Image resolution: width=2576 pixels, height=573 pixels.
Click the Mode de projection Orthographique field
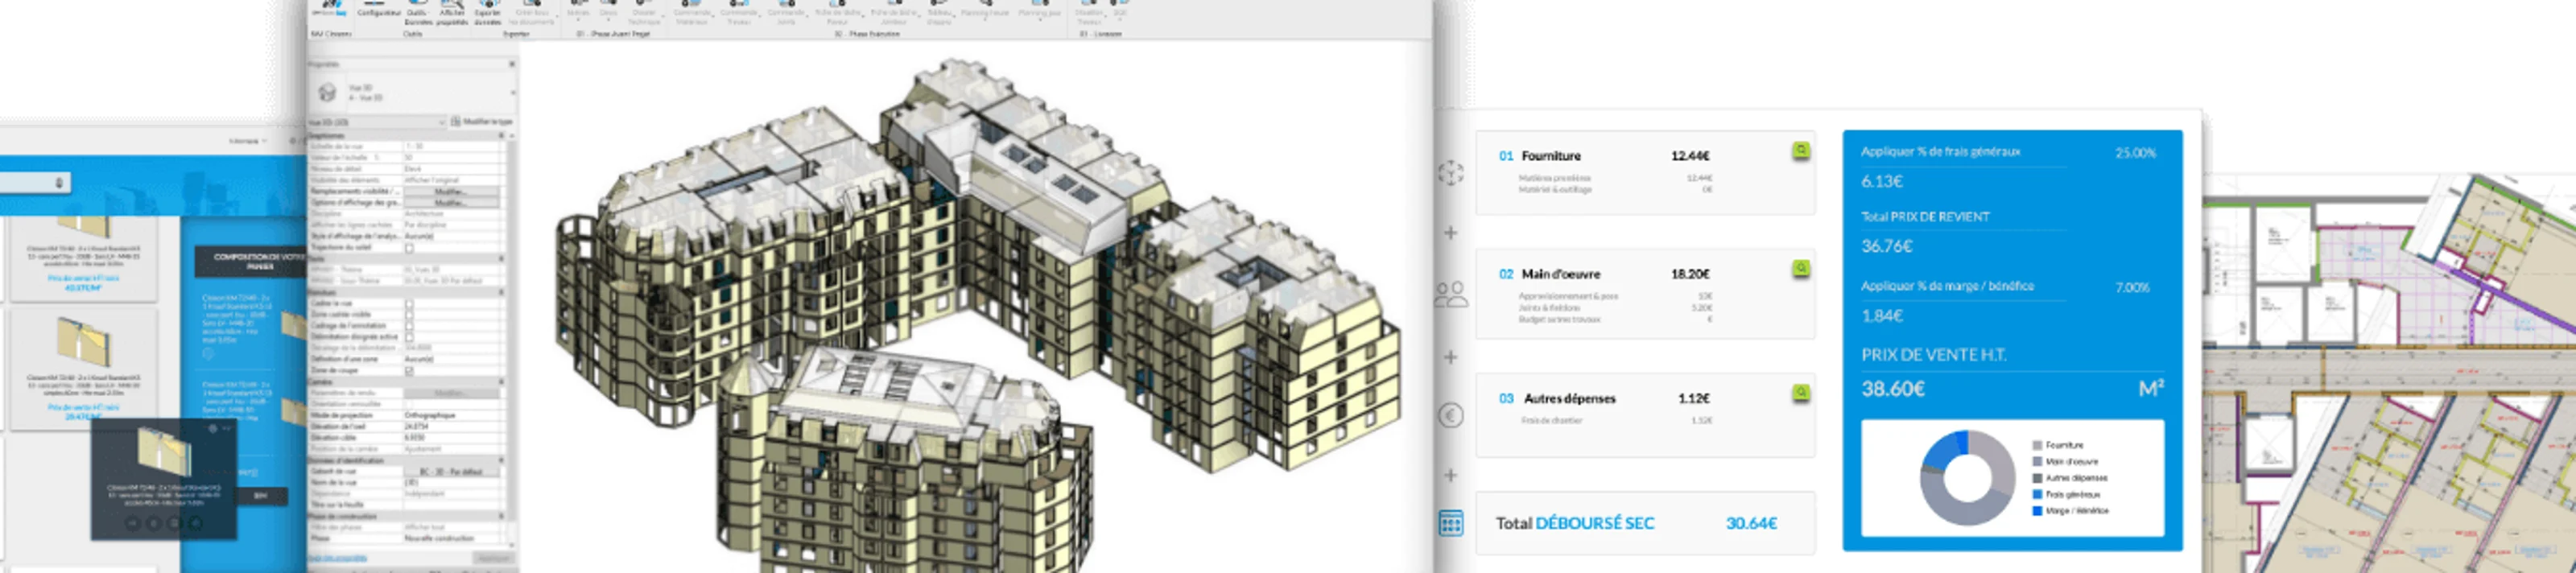click(x=452, y=415)
